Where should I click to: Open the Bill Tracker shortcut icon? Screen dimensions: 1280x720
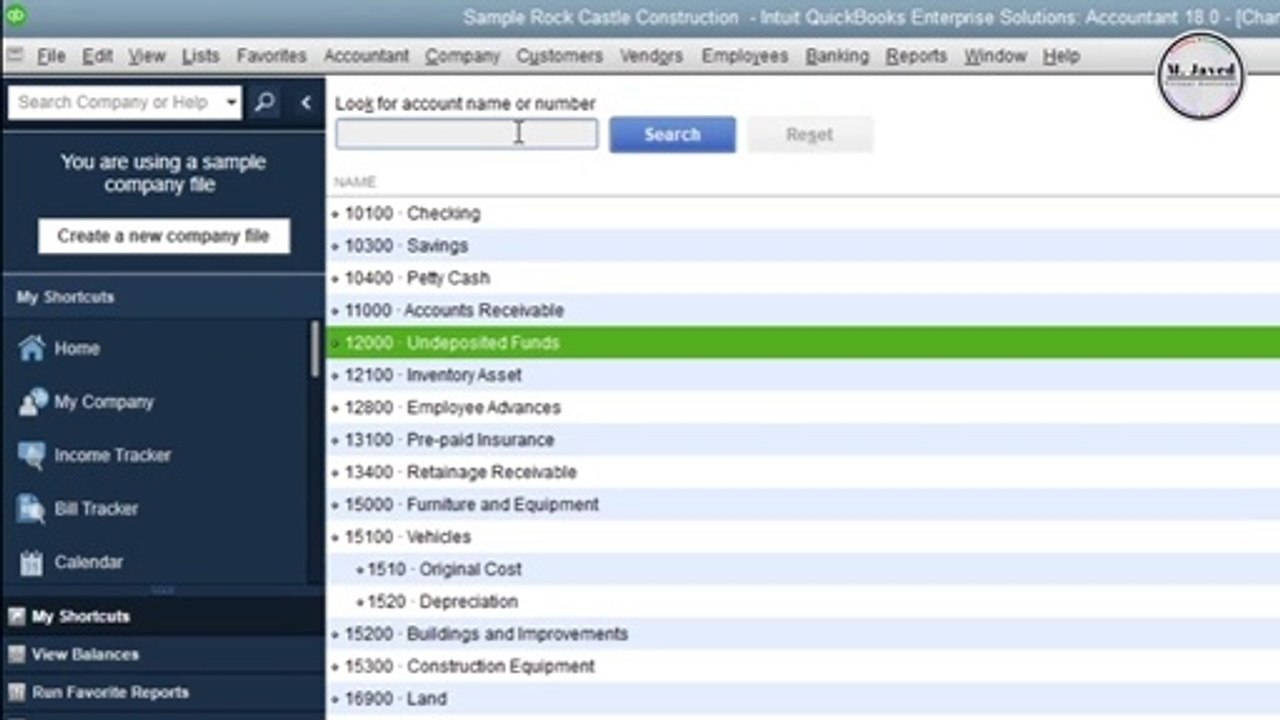point(31,509)
